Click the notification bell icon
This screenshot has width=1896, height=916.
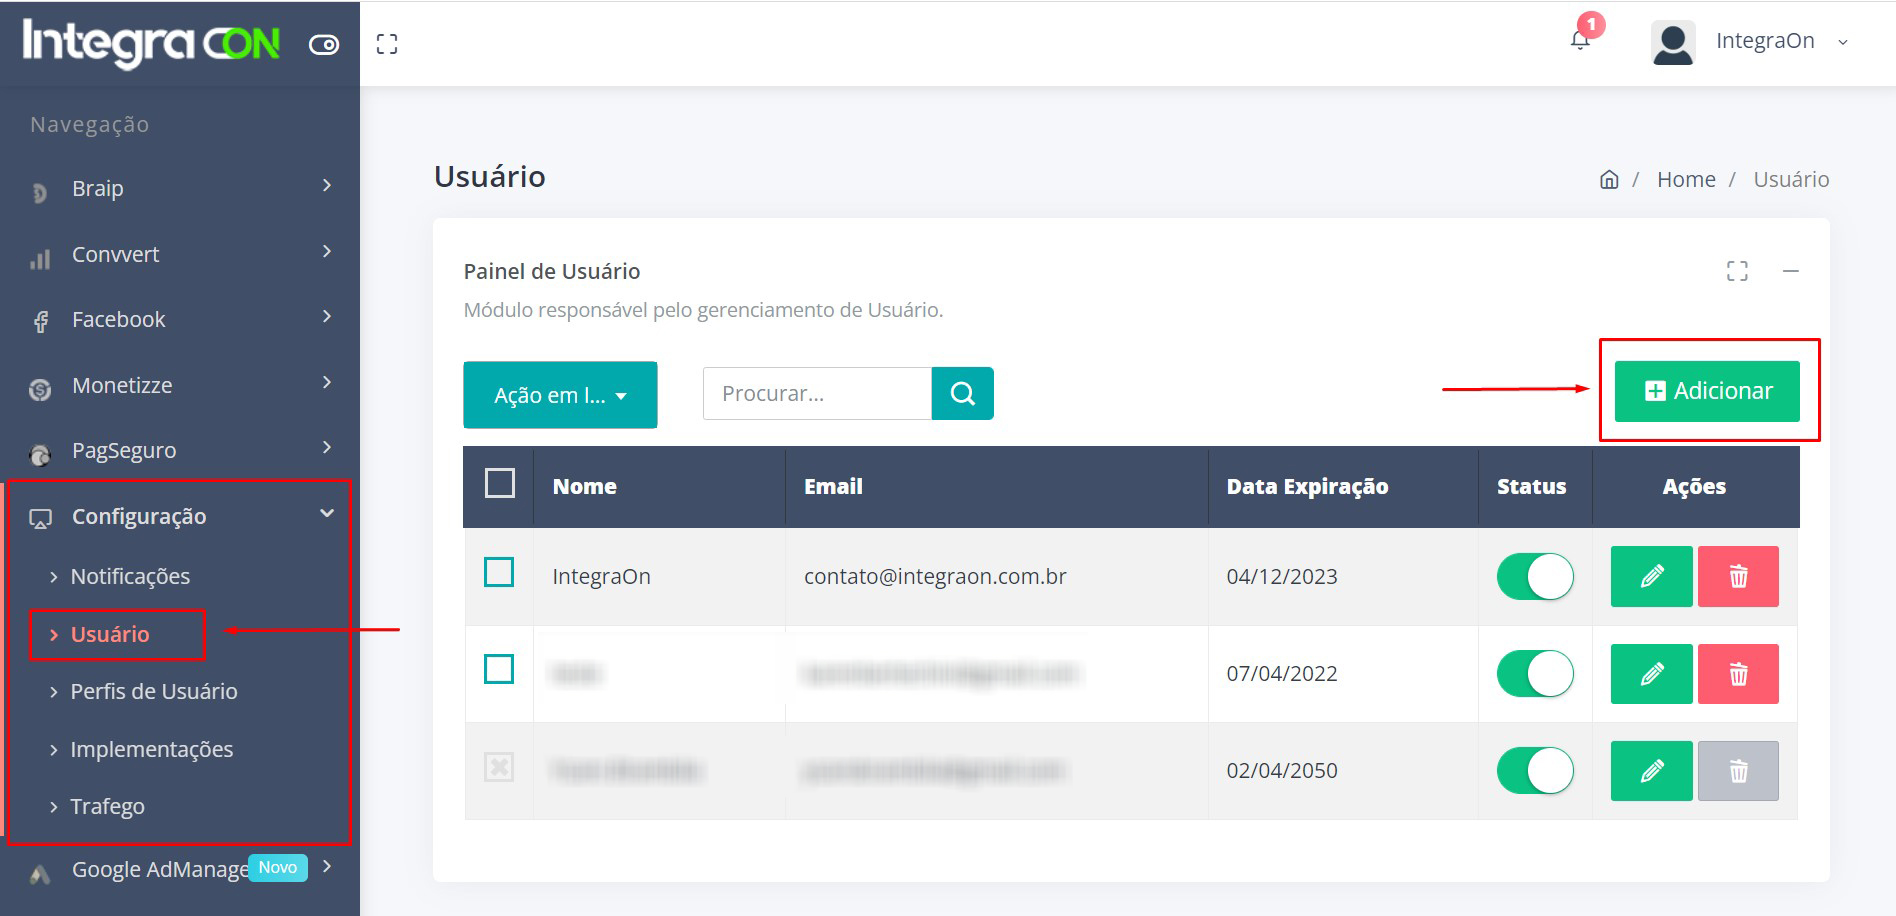click(1580, 40)
